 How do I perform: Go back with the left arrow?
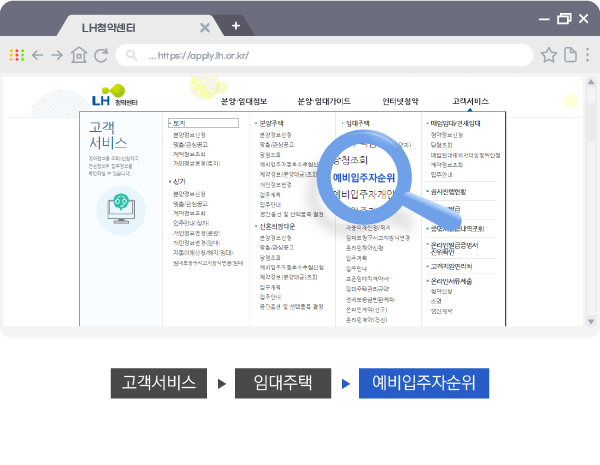click(x=38, y=55)
